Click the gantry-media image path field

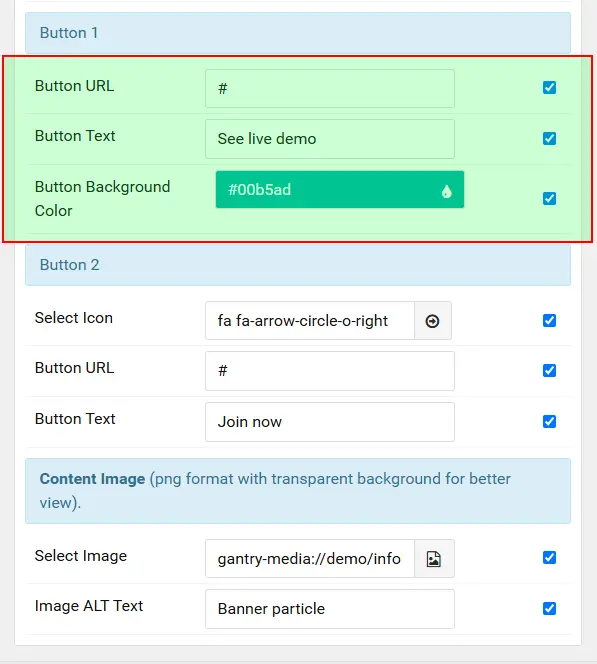tap(310, 559)
